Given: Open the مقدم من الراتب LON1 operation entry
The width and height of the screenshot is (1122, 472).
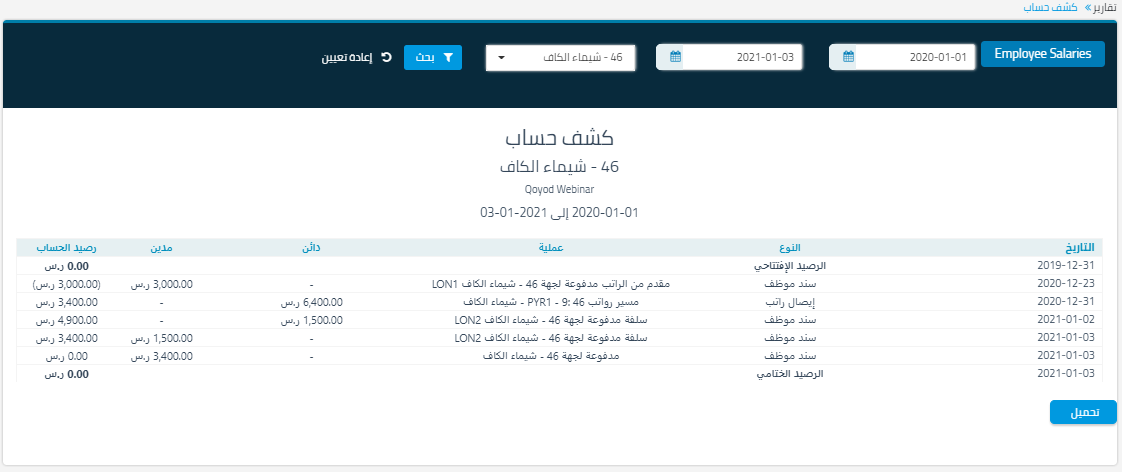Looking at the screenshot, I should [x=550, y=284].
